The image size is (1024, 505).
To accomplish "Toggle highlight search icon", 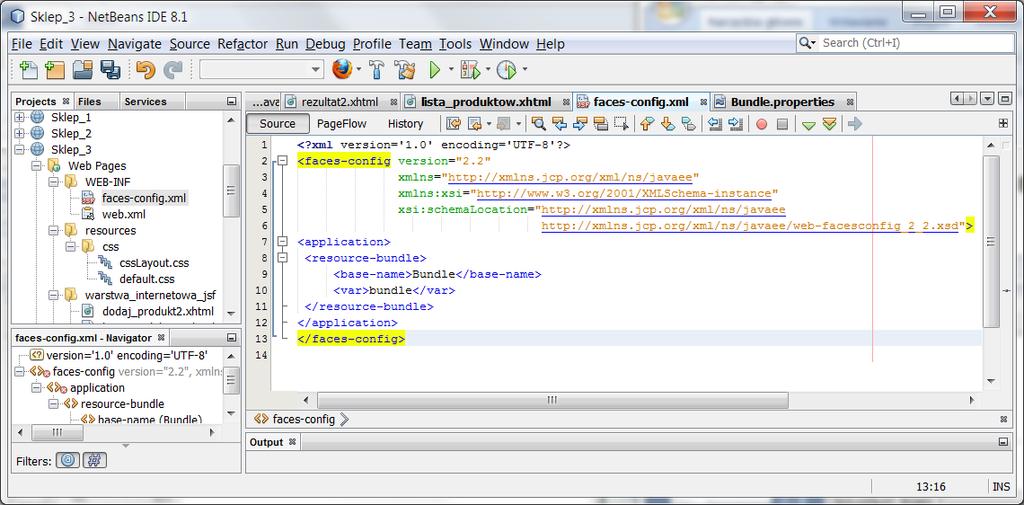I will click(x=601, y=123).
